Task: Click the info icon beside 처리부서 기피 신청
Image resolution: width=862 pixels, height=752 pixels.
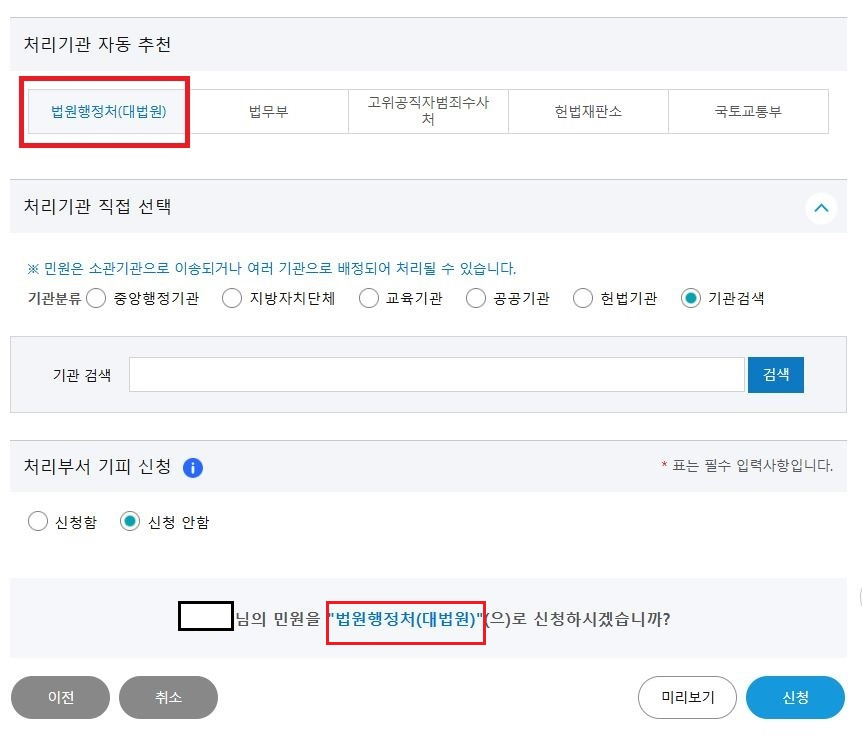Action: tap(193, 467)
